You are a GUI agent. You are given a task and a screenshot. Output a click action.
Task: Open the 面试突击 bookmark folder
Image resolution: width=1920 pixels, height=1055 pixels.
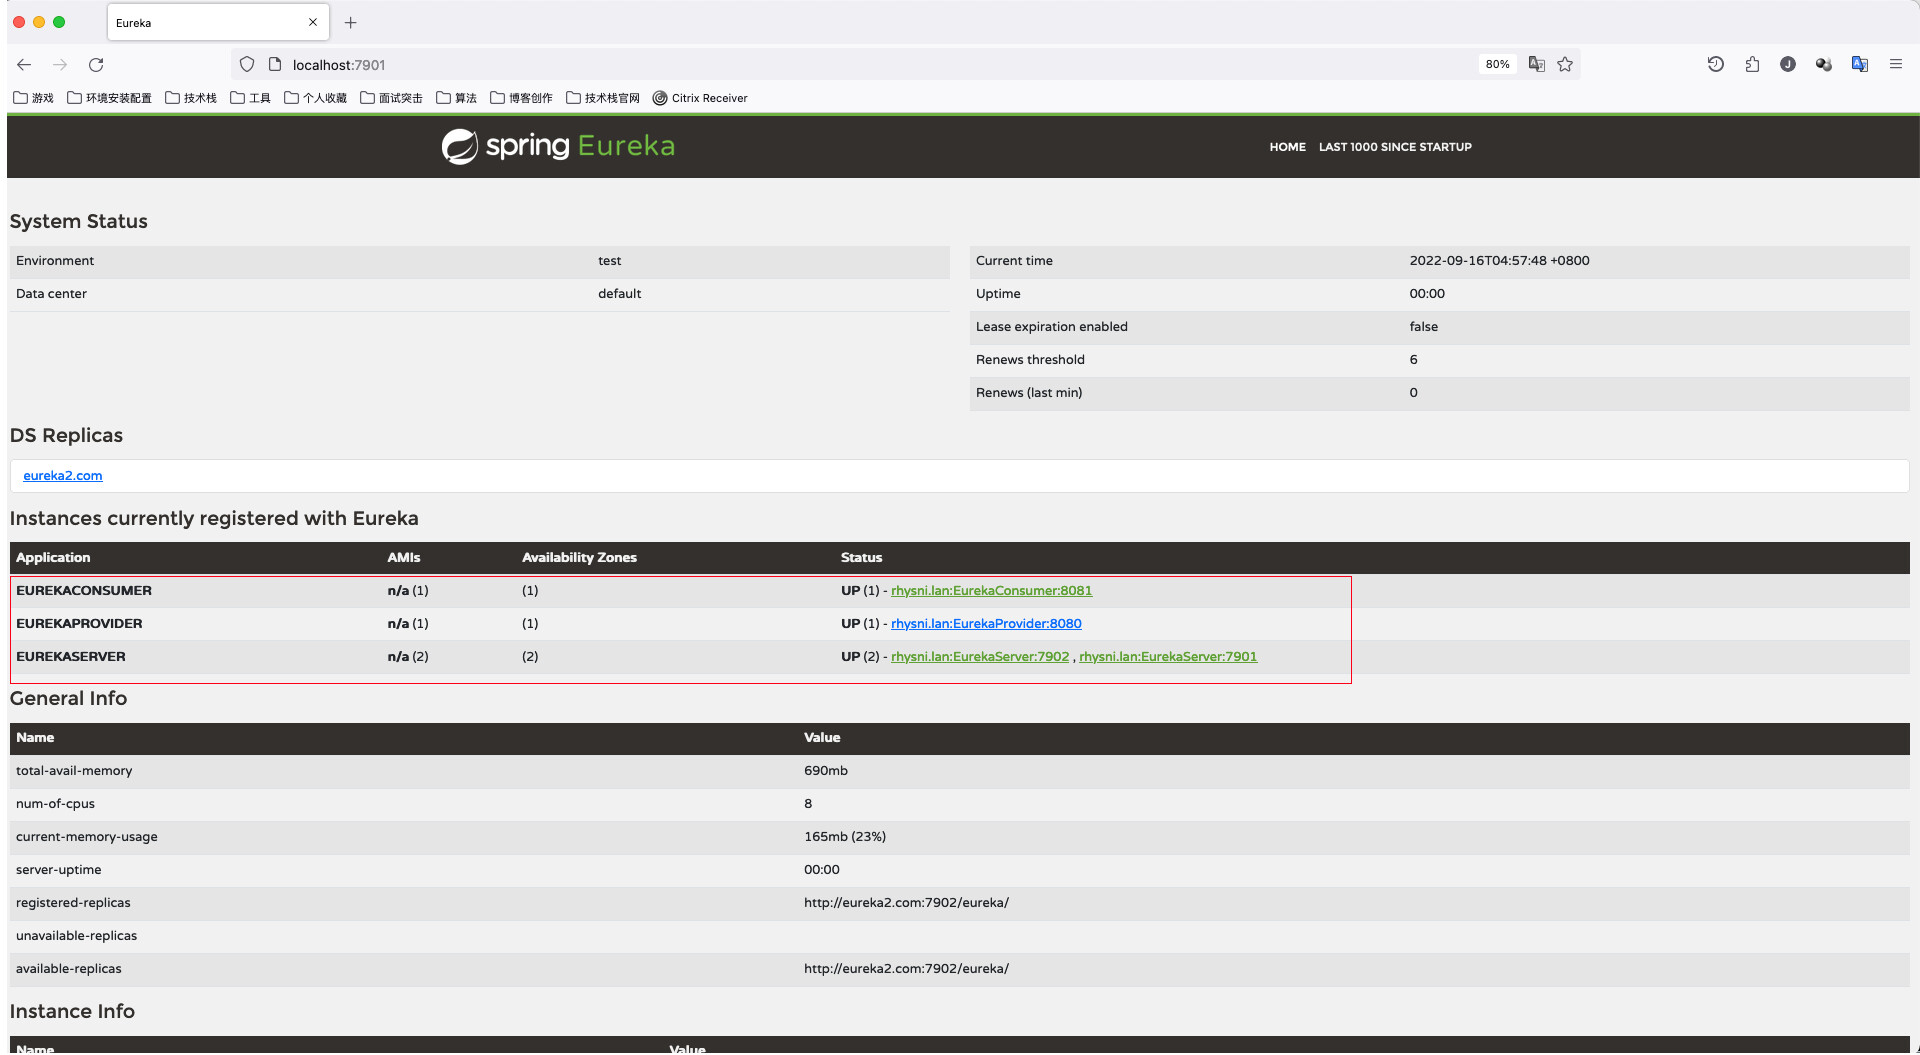392,98
